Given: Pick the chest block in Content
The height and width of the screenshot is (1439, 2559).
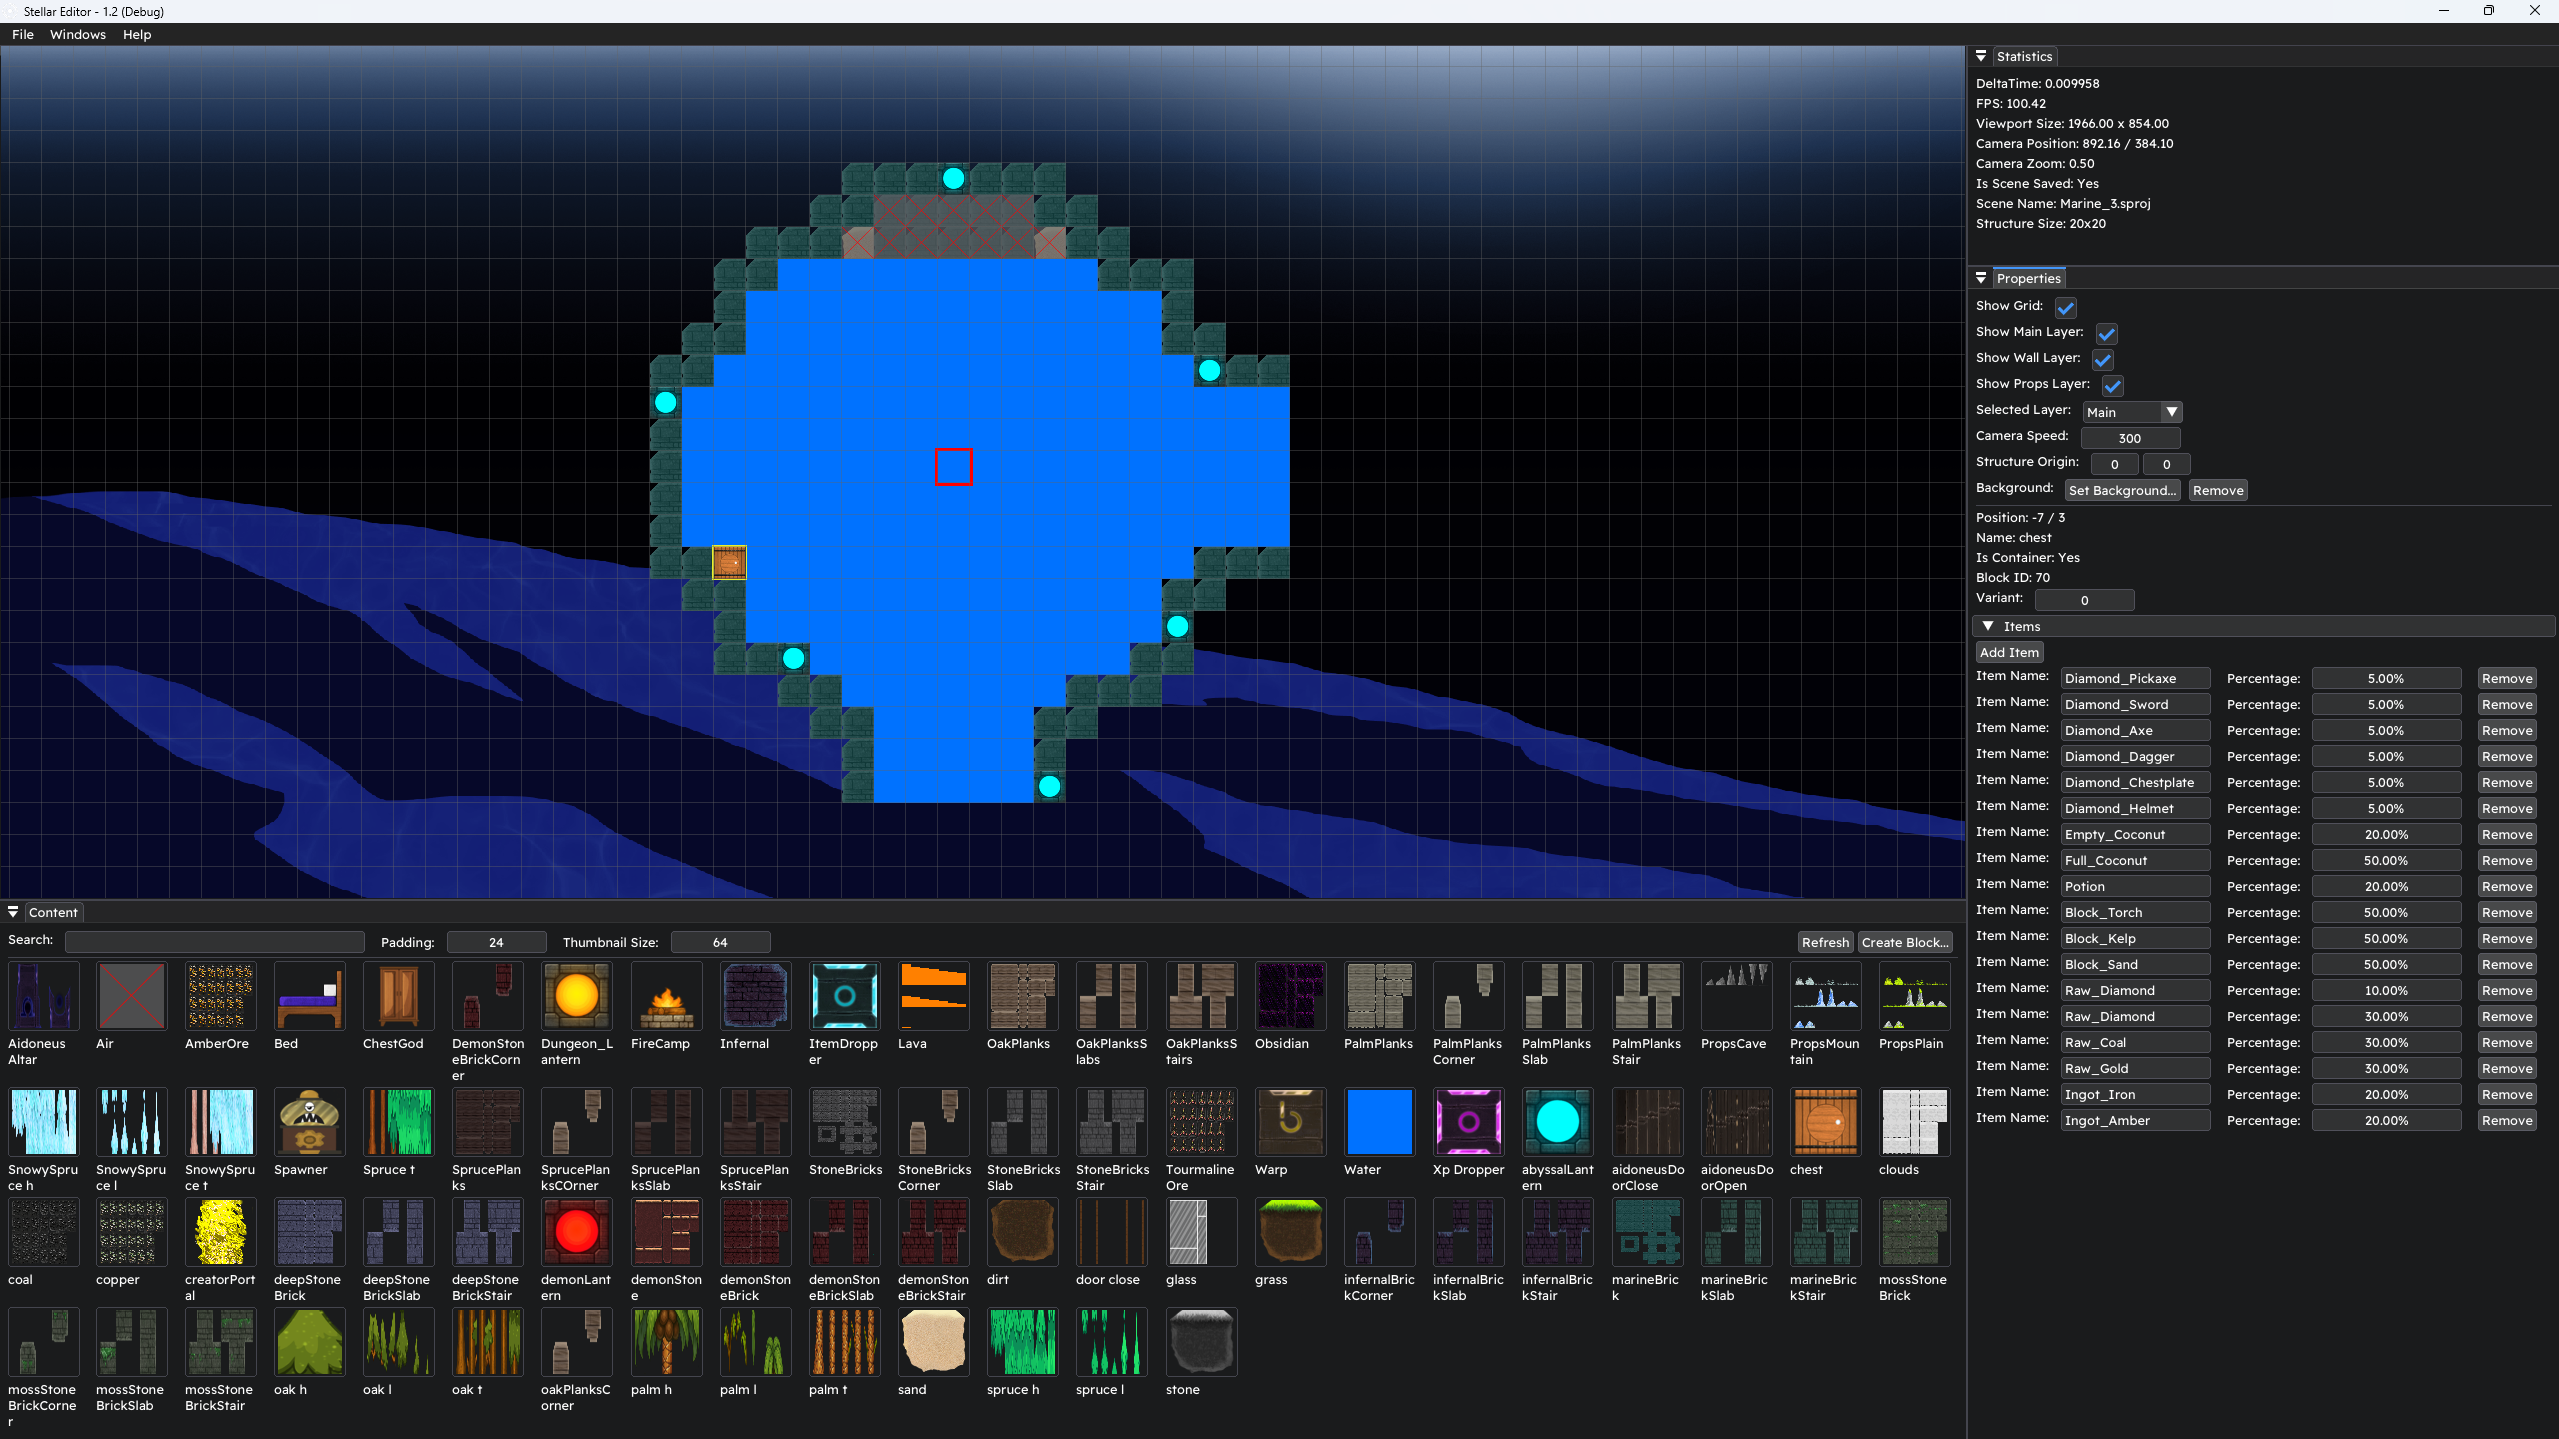Looking at the screenshot, I should [1825, 1122].
